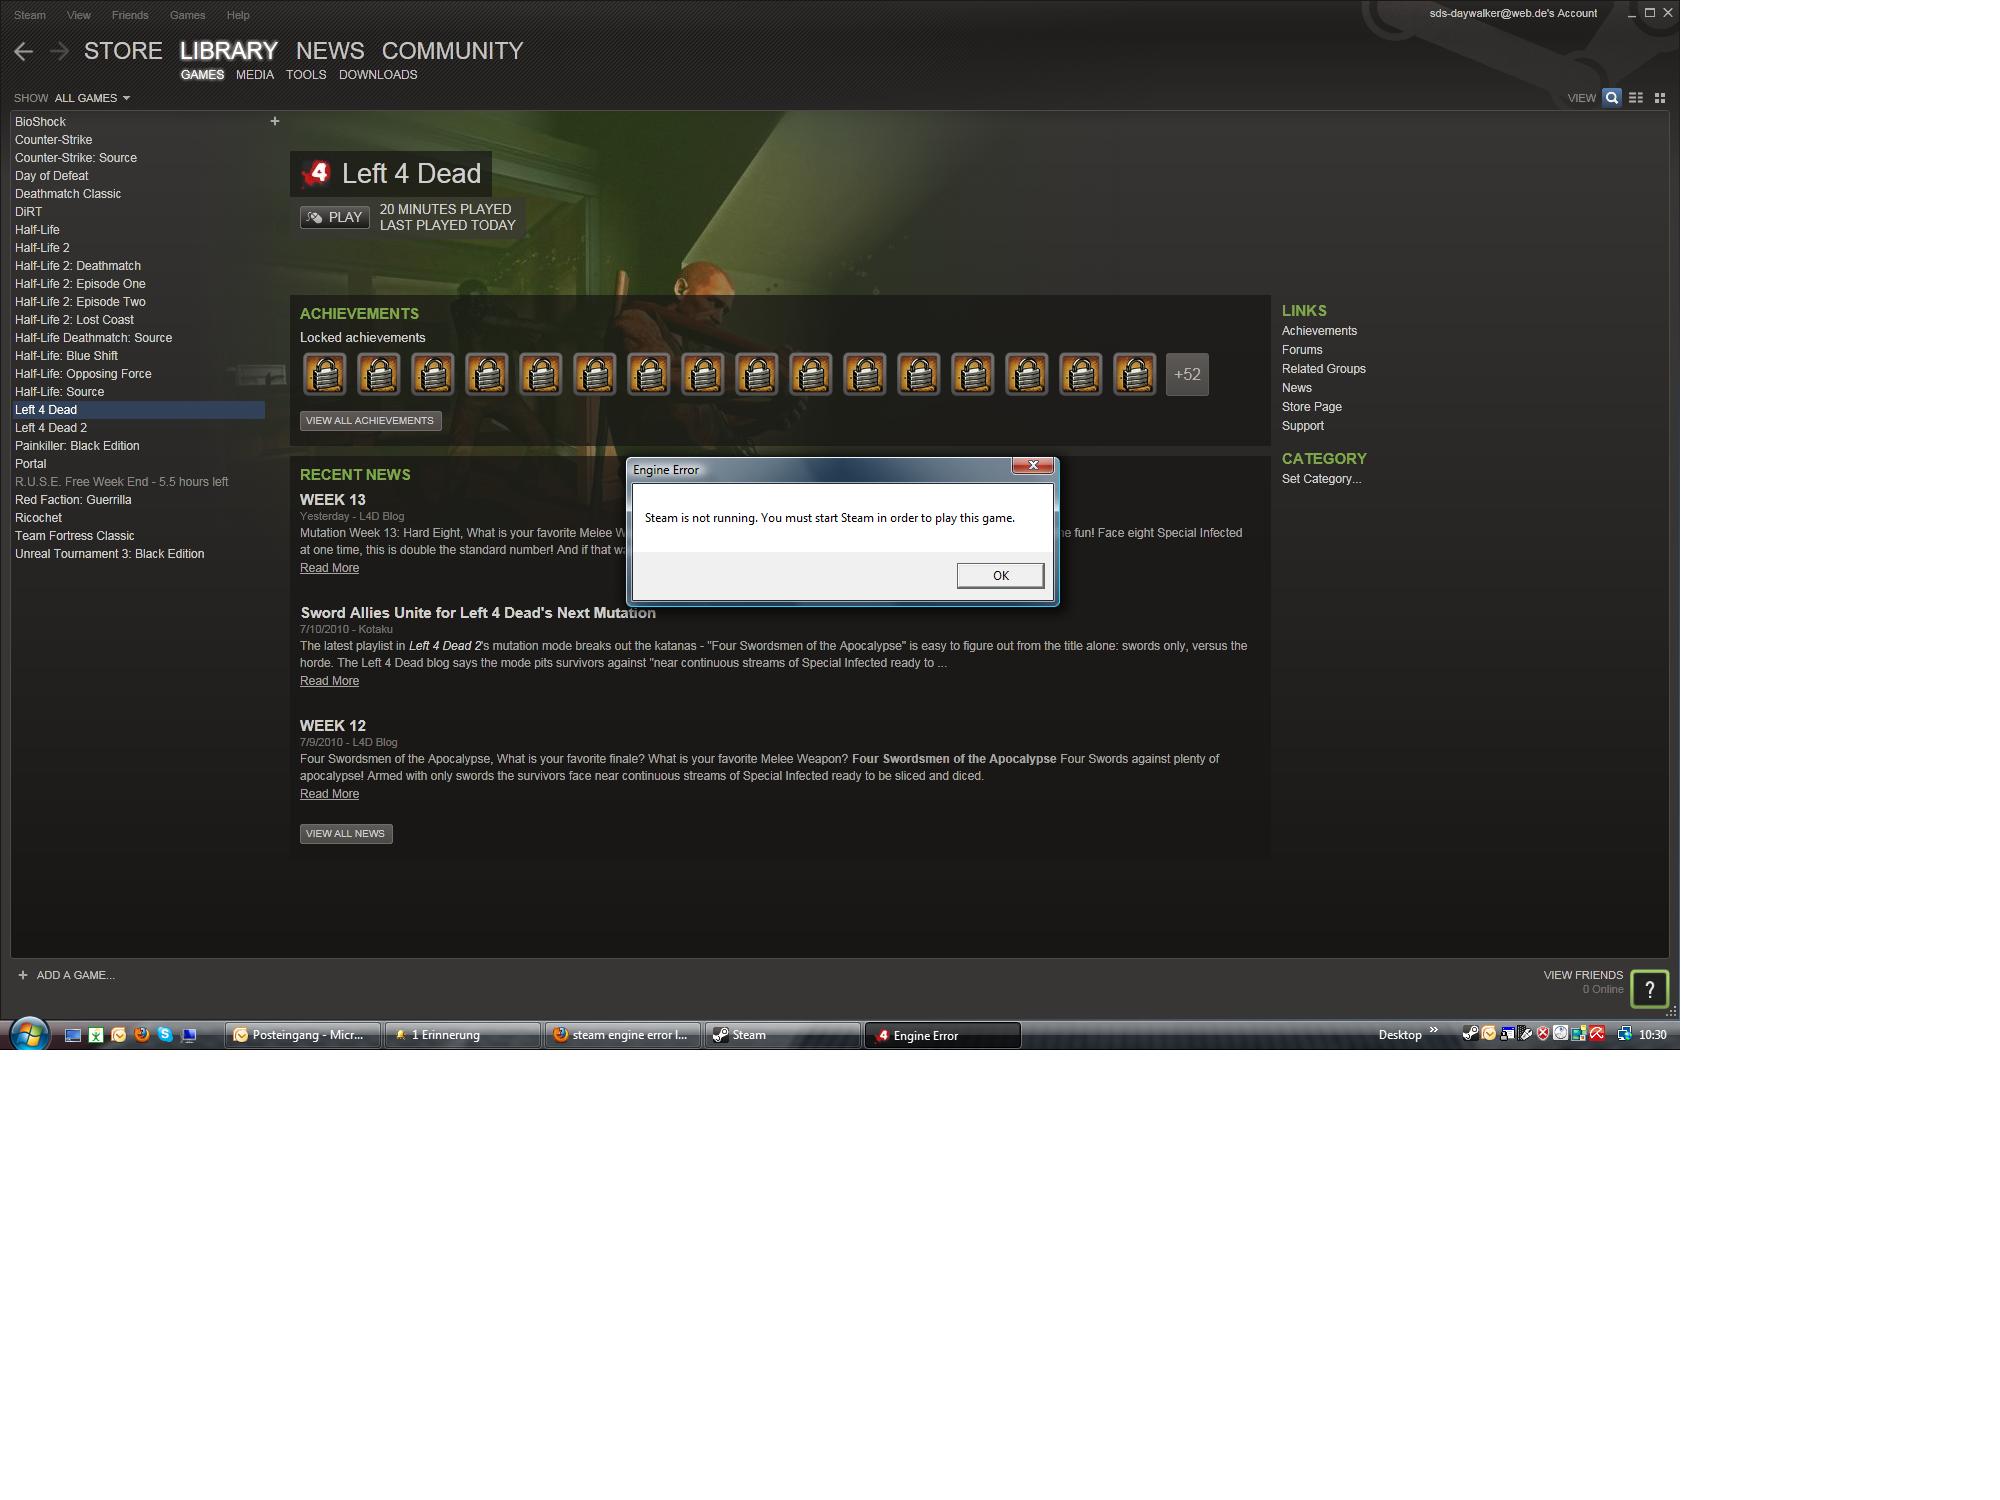This screenshot has height=1500, width=2000.
Task: Click View All Achievements button
Action: [x=369, y=419]
